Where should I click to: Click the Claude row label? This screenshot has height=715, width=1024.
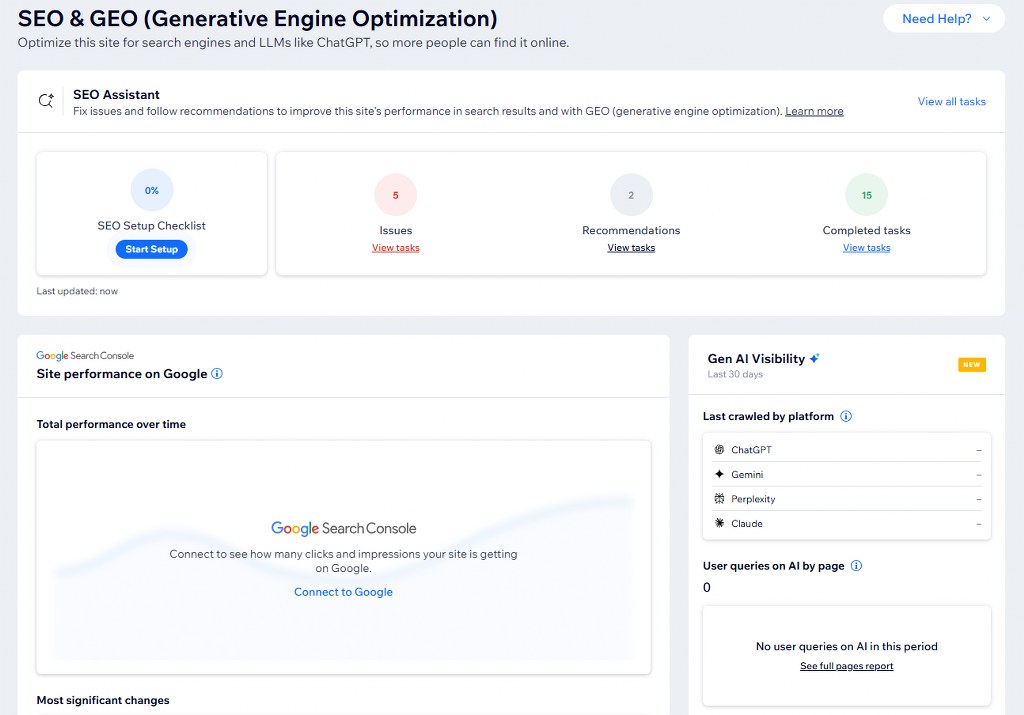tap(746, 524)
